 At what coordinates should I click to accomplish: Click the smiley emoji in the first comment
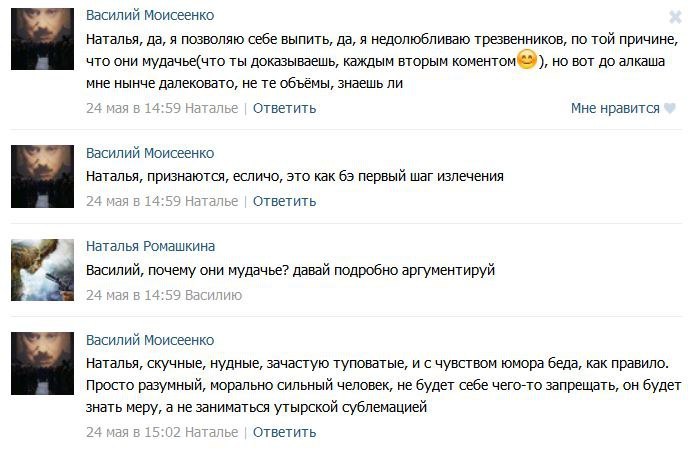(x=526, y=62)
